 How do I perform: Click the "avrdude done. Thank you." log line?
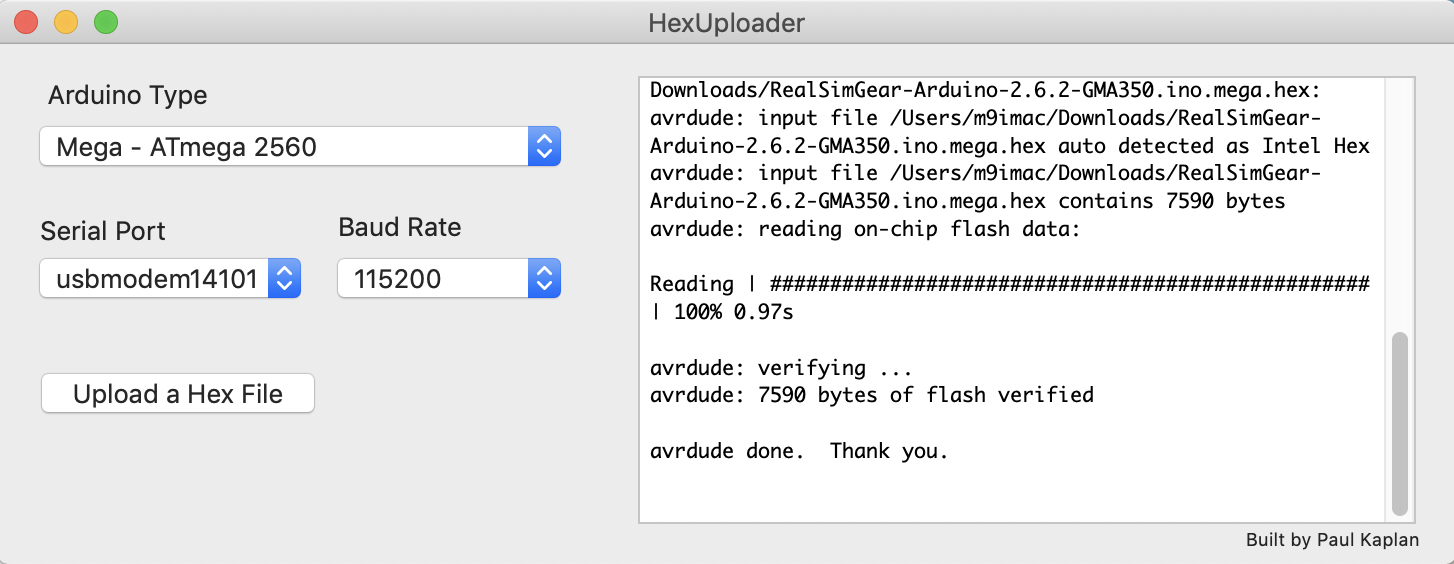[798, 451]
